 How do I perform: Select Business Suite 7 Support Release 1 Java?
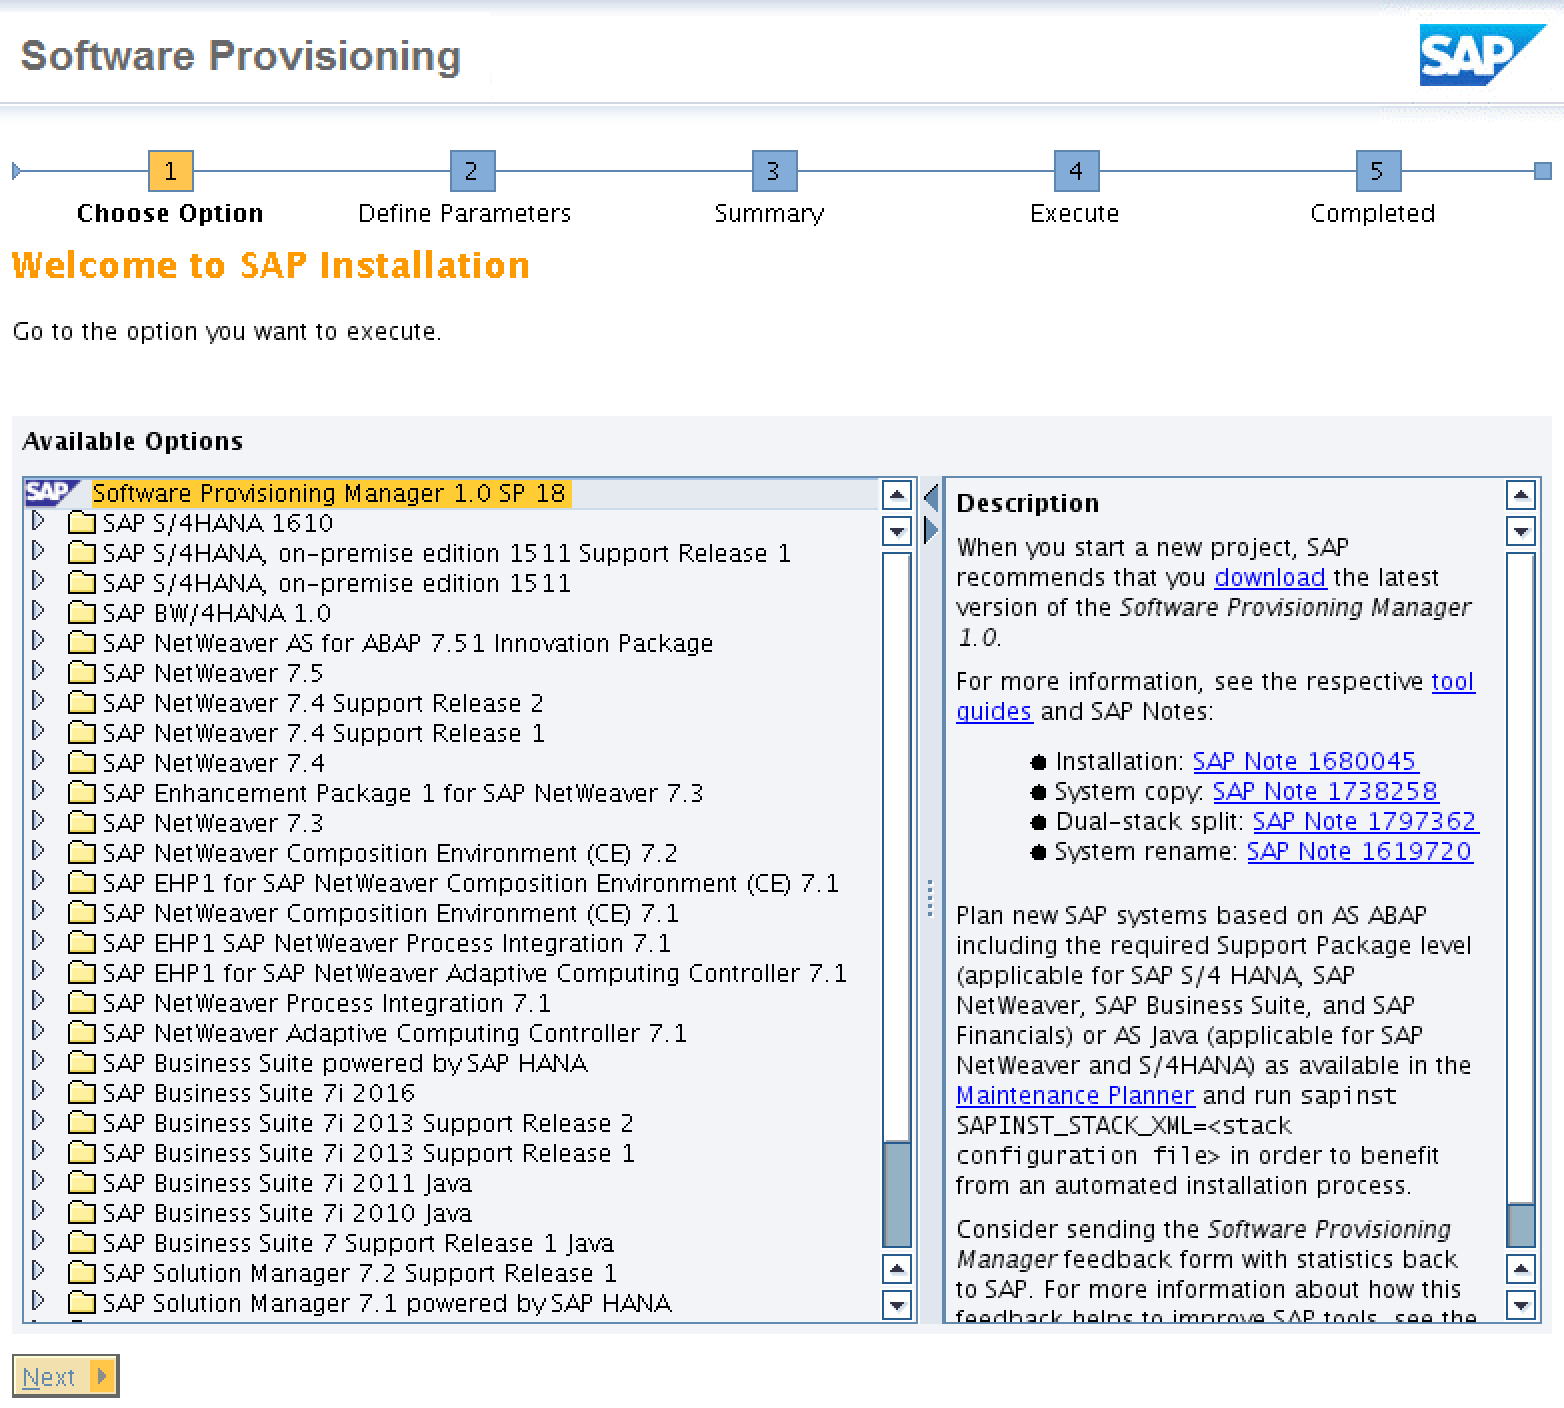[x=358, y=1243]
